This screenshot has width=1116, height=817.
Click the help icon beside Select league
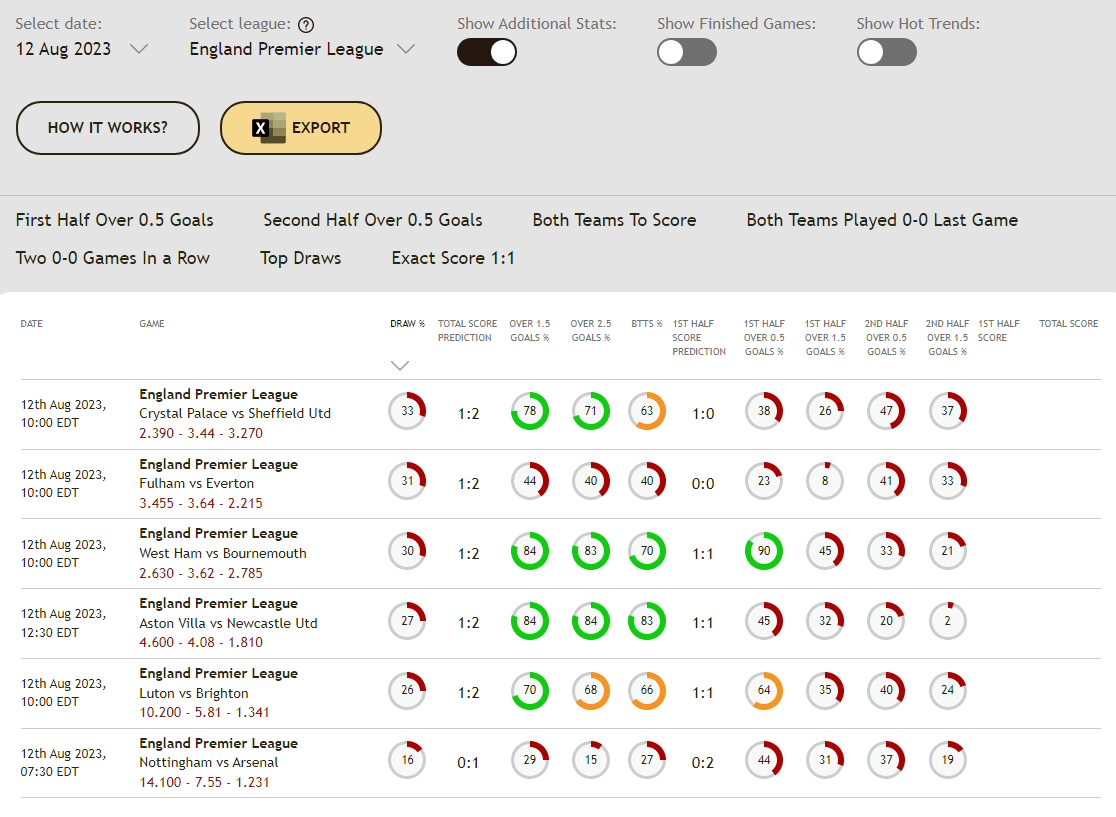pos(306,25)
